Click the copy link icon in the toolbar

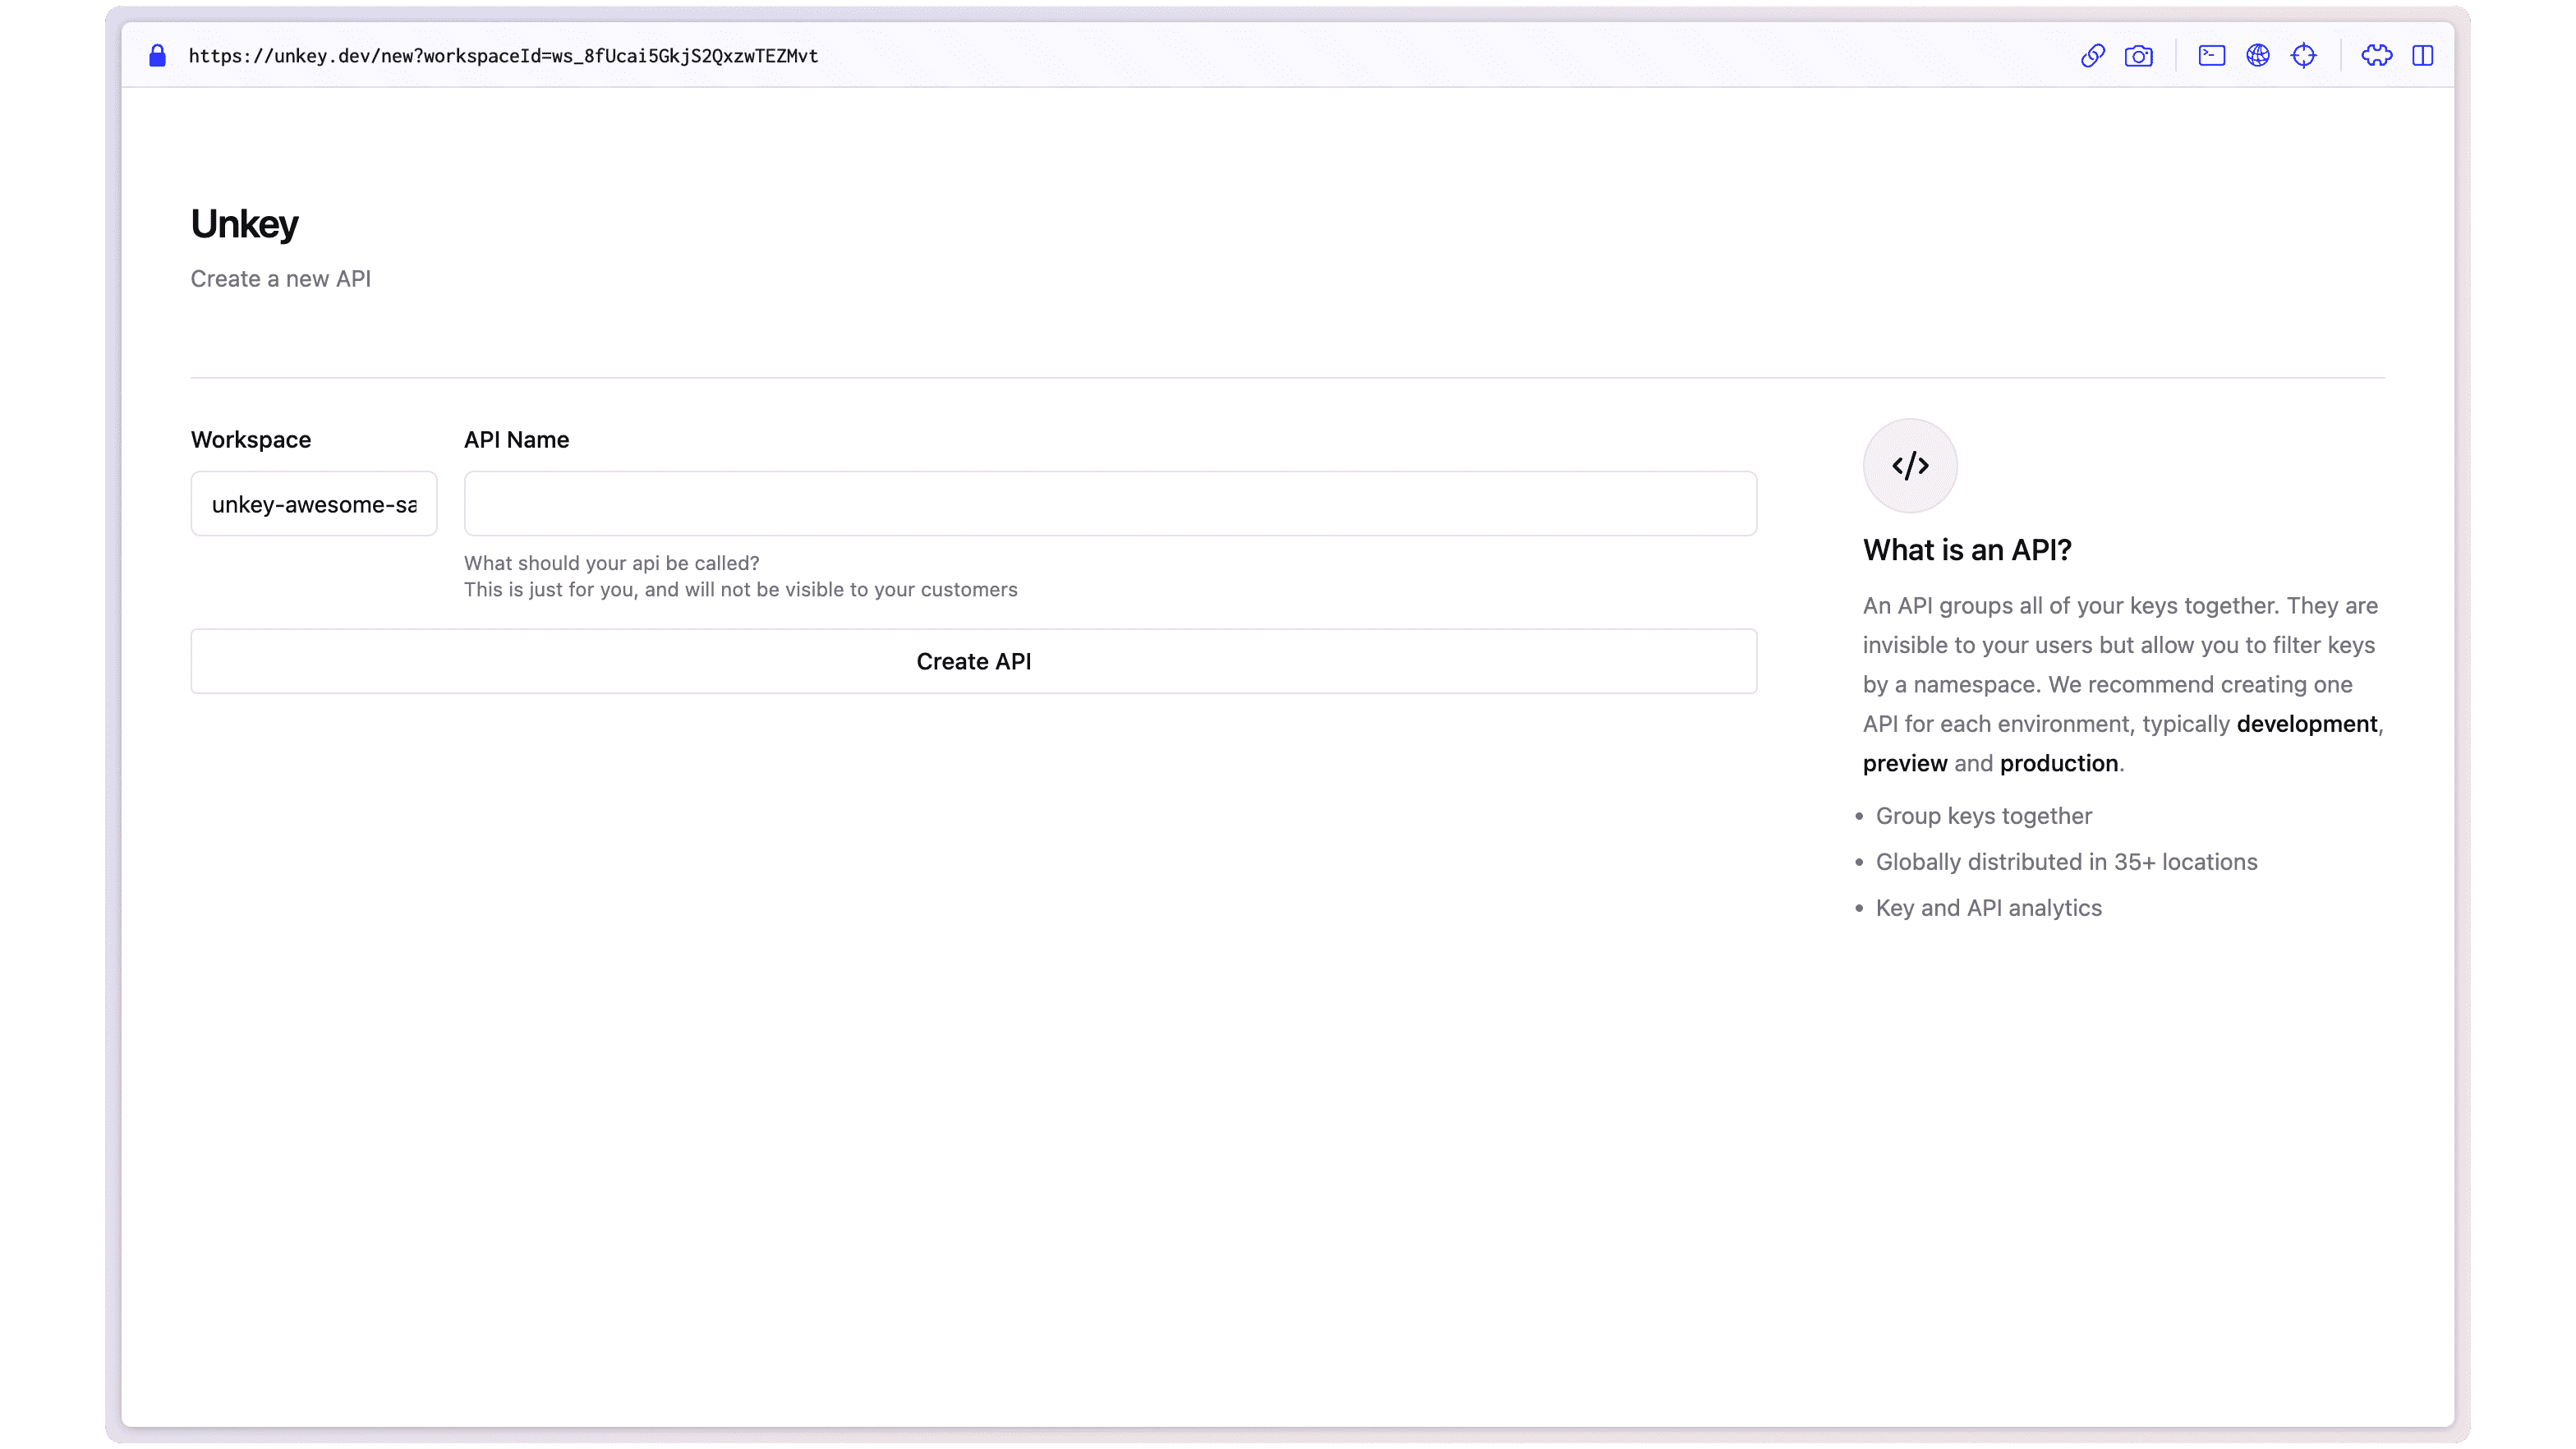pyautogui.click(x=2091, y=56)
